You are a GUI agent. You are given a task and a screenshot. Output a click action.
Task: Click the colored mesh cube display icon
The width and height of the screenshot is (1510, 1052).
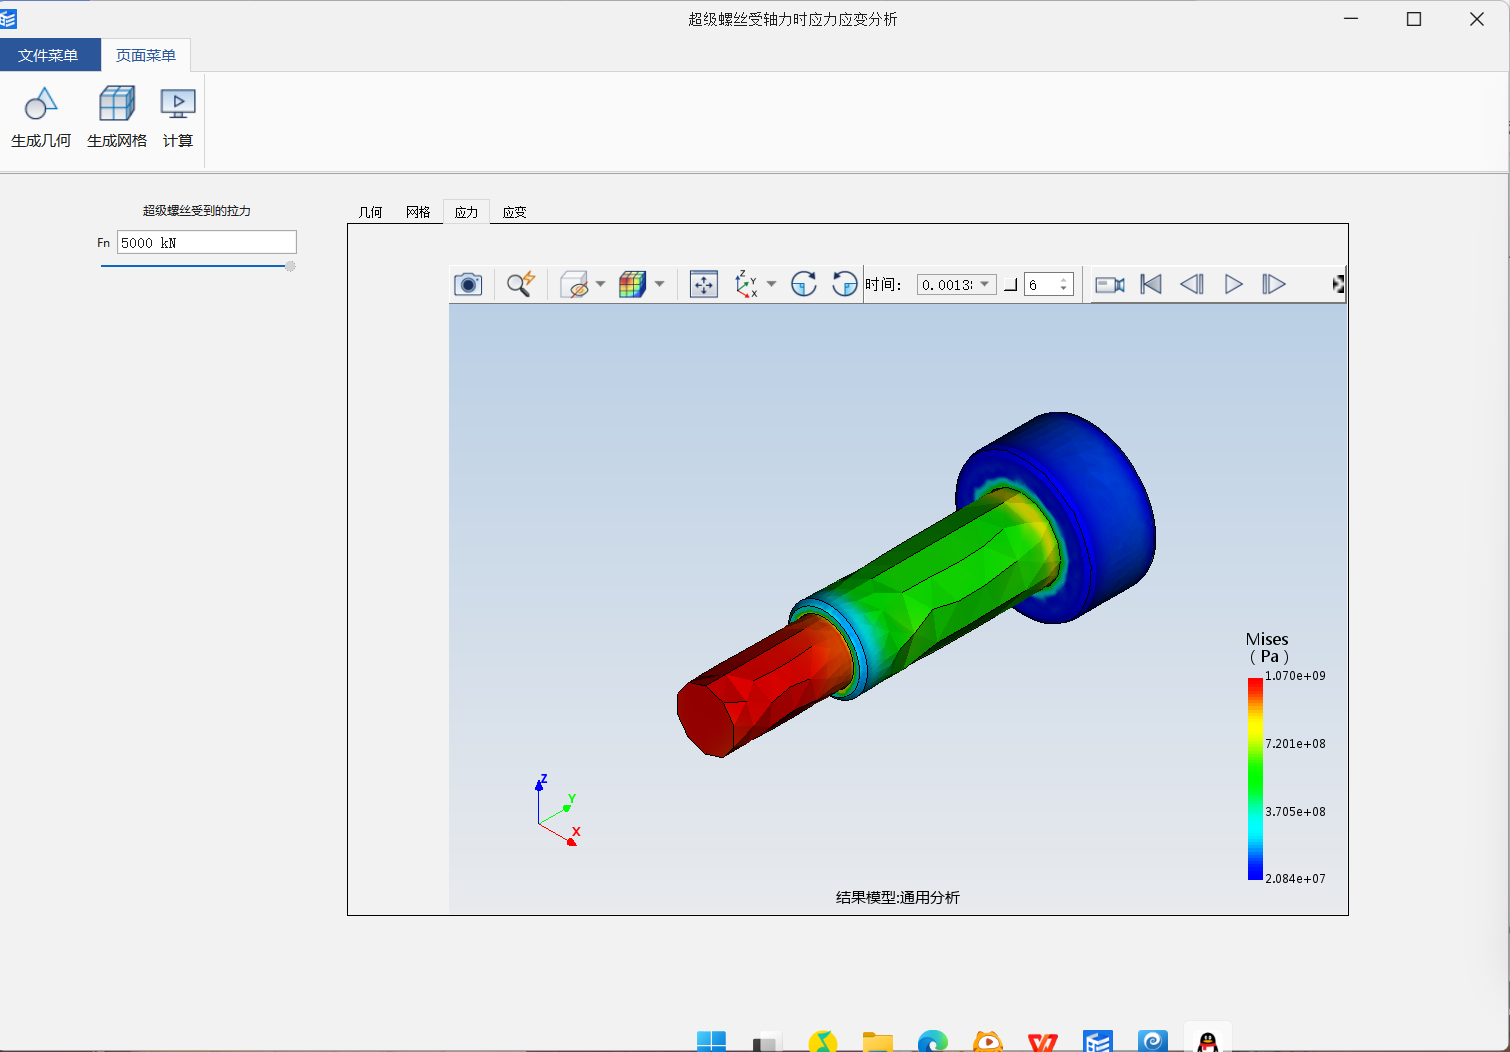point(632,285)
